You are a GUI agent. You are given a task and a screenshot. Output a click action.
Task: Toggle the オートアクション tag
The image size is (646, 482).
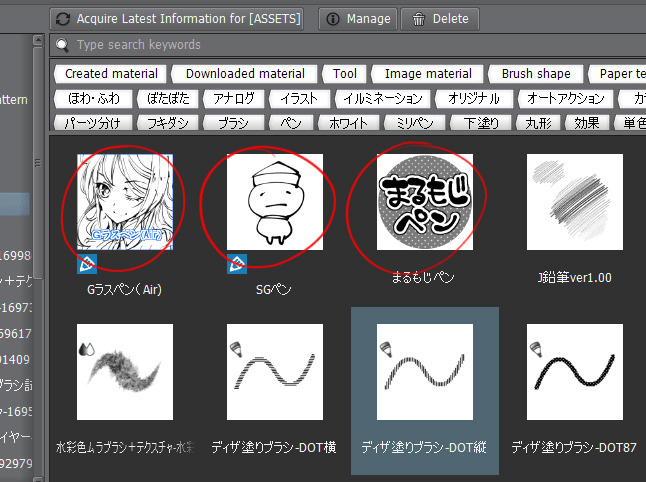pos(565,98)
